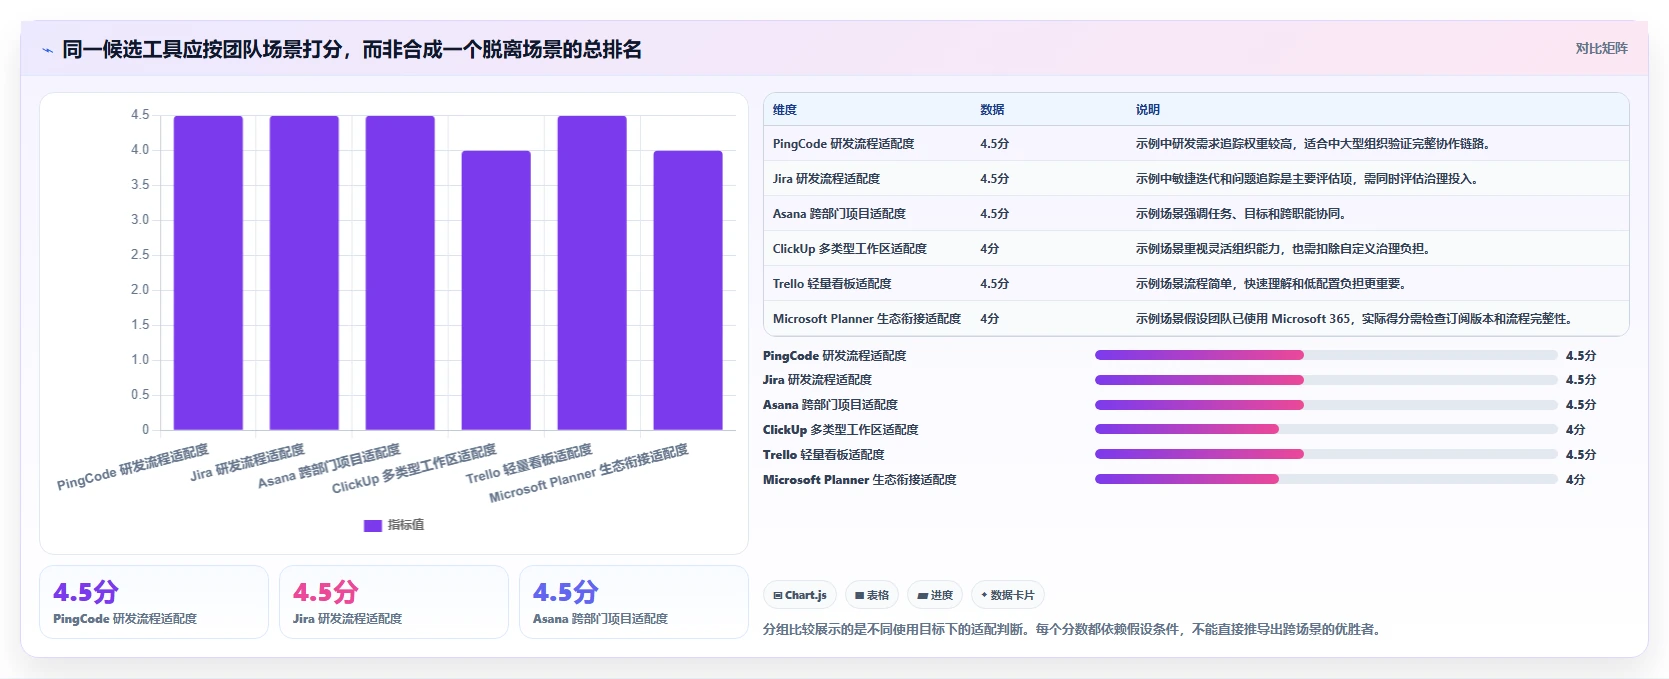Select the Chart.js chip
The width and height of the screenshot is (1669, 679).
[800, 595]
